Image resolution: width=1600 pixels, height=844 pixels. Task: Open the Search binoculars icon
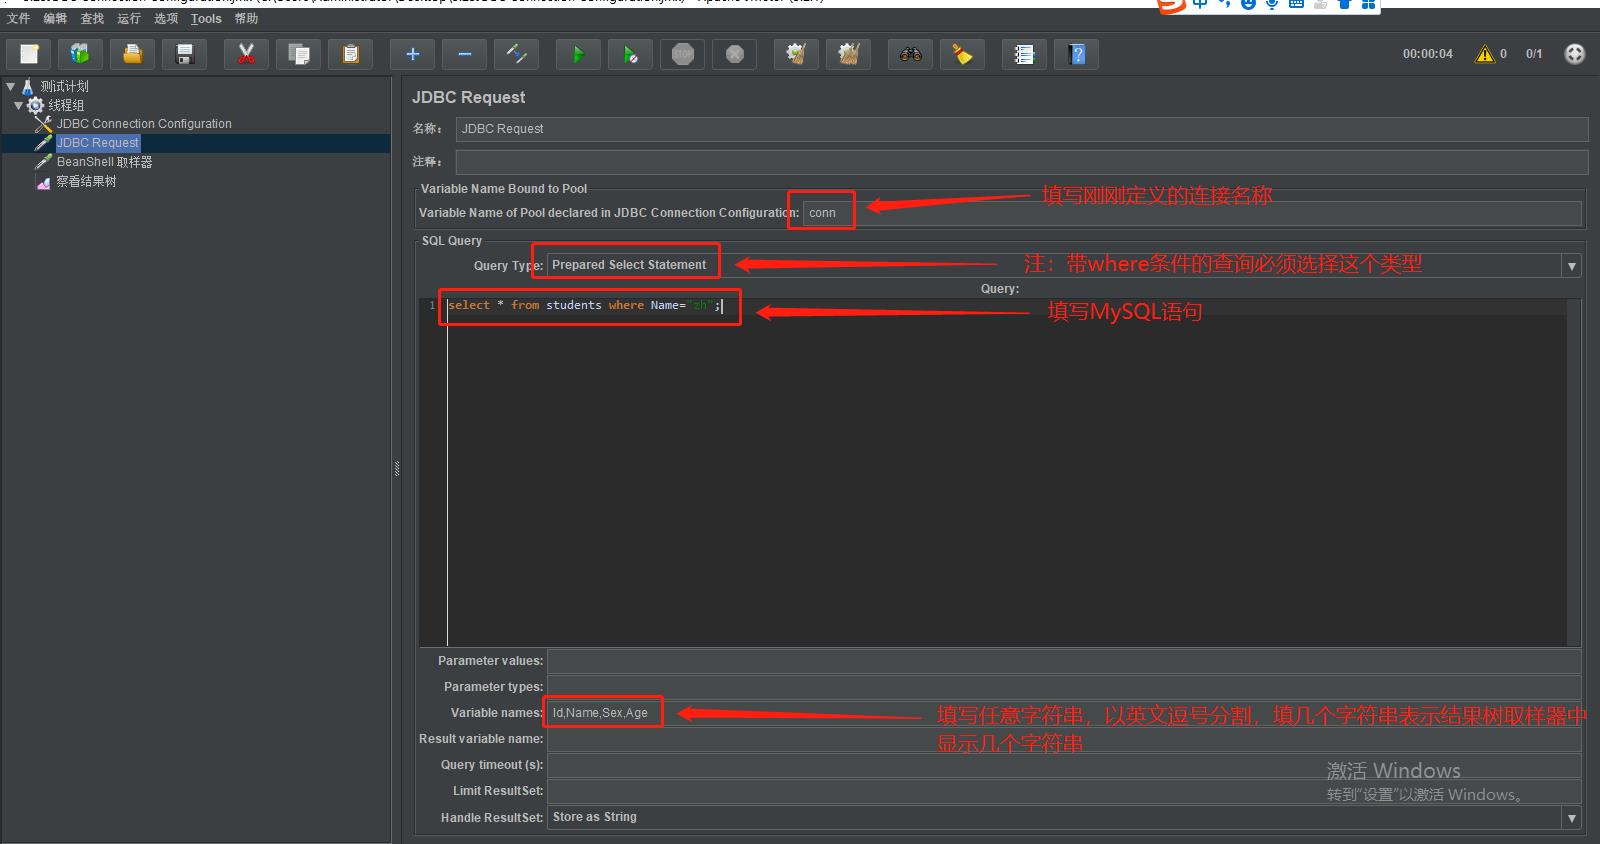(910, 54)
